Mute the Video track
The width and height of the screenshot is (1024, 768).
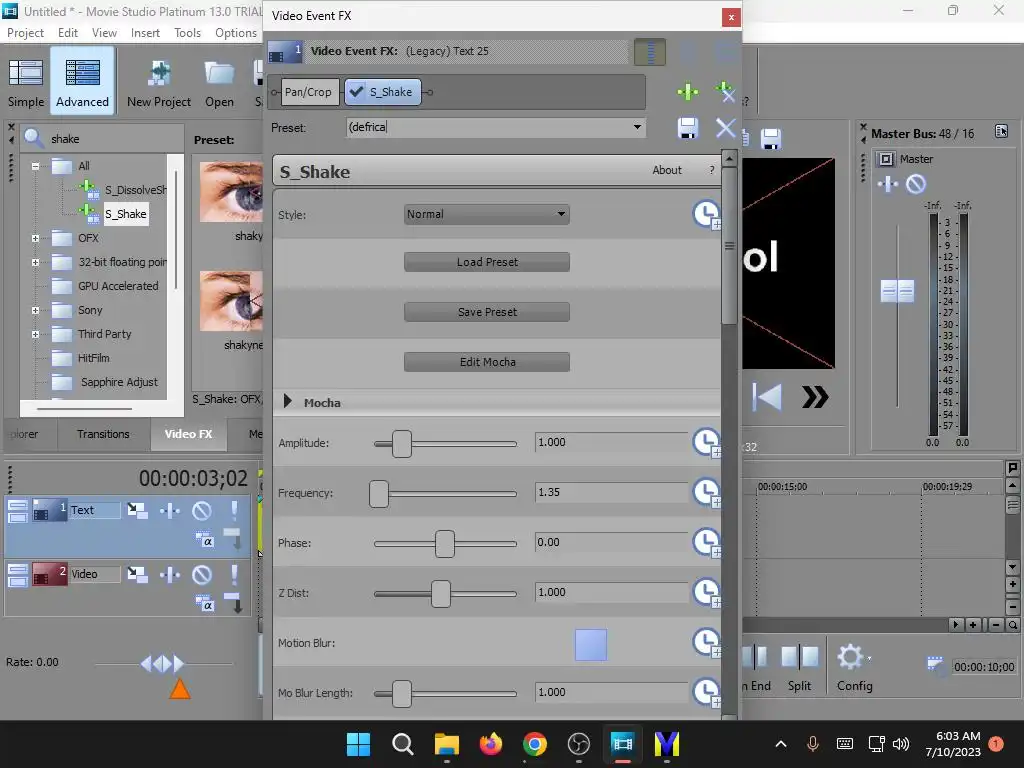pos(202,574)
